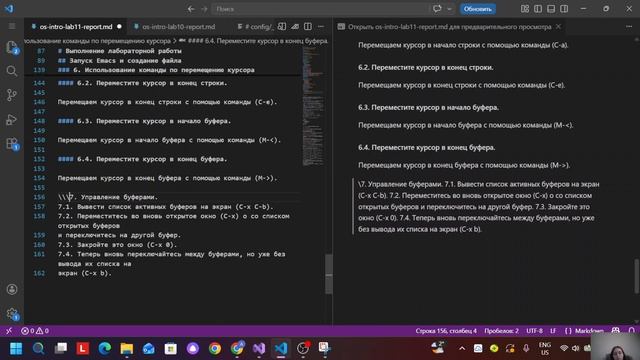Go back with the navigation arrow
The image size is (640, 360).
click(x=191, y=9)
